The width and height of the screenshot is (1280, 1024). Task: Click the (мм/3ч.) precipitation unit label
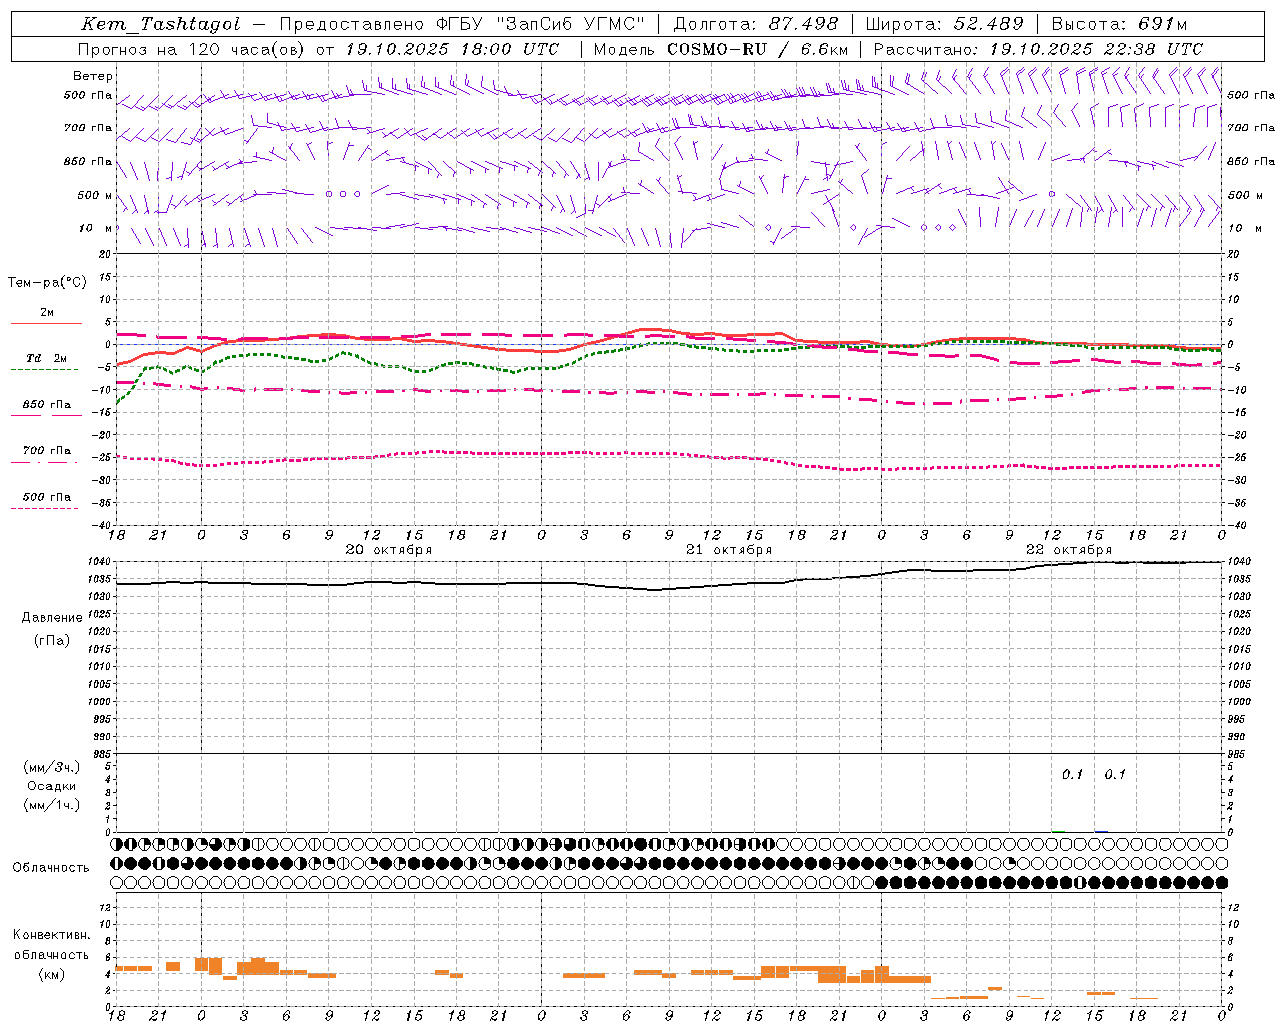(x=52, y=767)
